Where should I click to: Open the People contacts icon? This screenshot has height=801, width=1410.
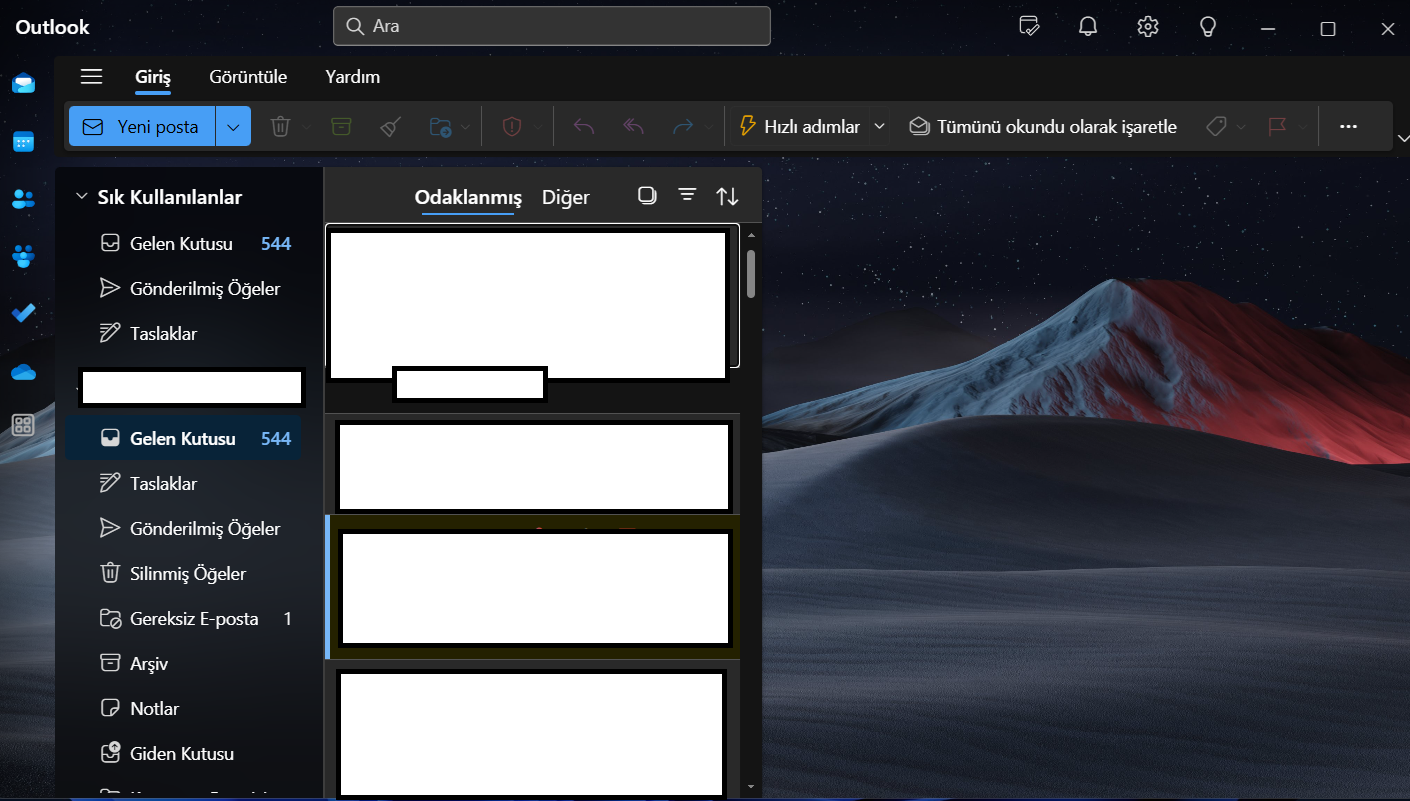pos(23,198)
